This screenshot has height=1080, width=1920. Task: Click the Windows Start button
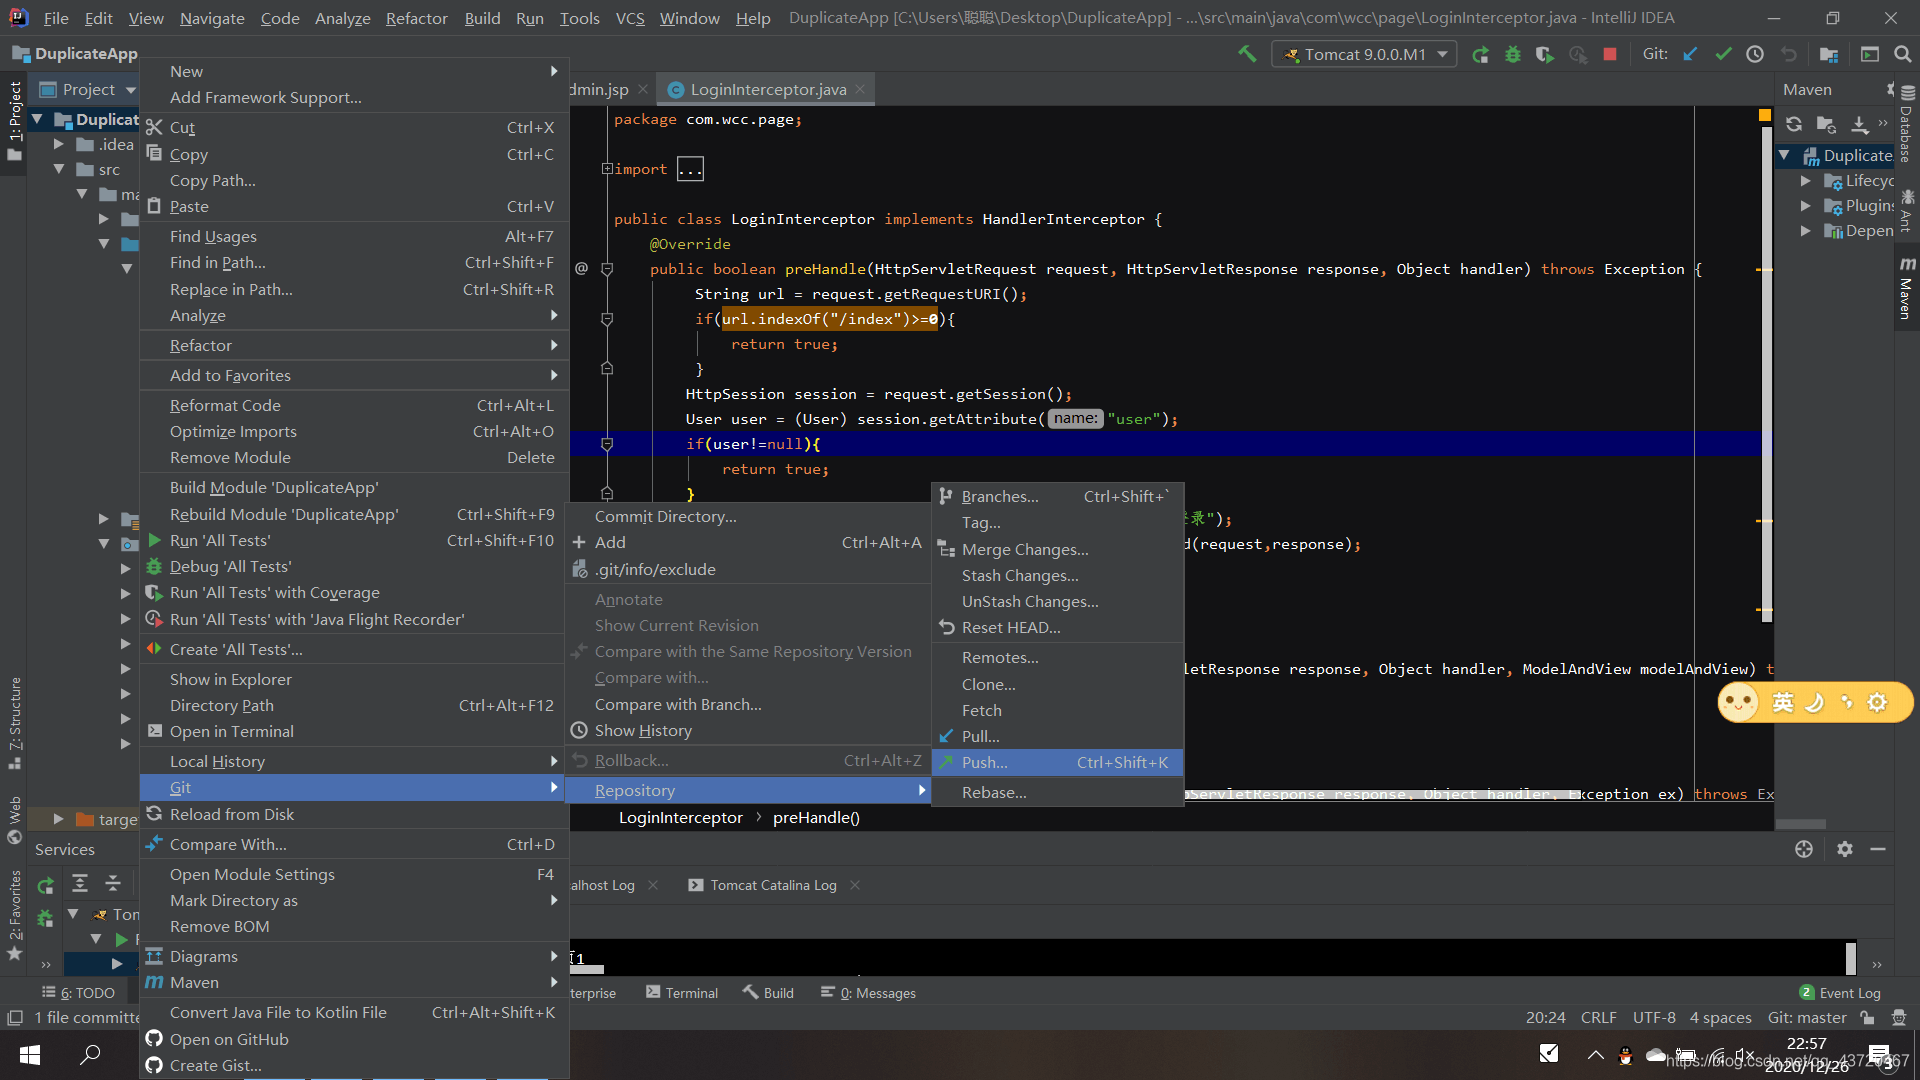tap(30, 1055)
